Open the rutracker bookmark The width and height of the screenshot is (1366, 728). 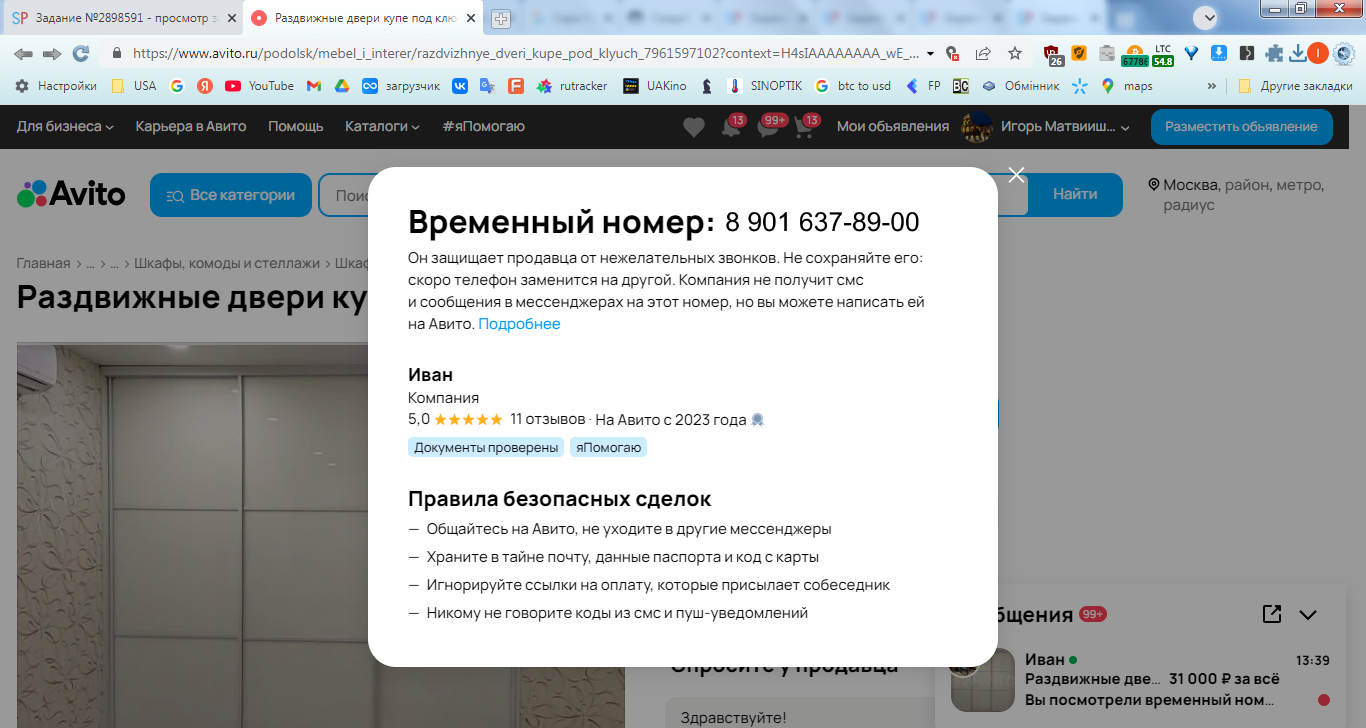[572, 86]
